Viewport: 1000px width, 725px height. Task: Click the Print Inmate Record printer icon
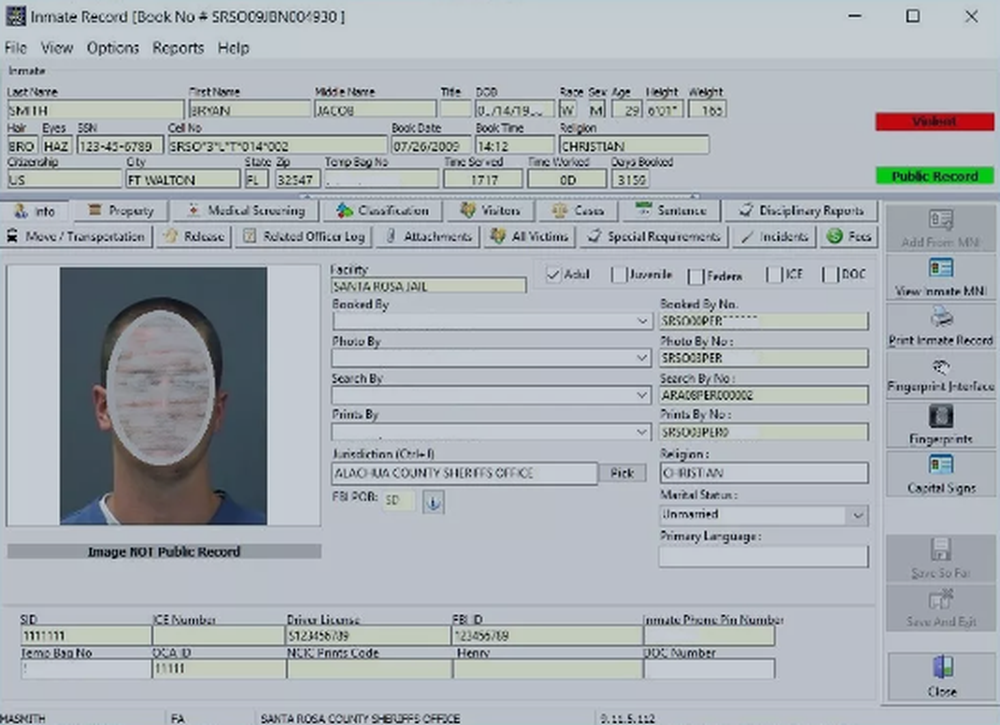941,318
